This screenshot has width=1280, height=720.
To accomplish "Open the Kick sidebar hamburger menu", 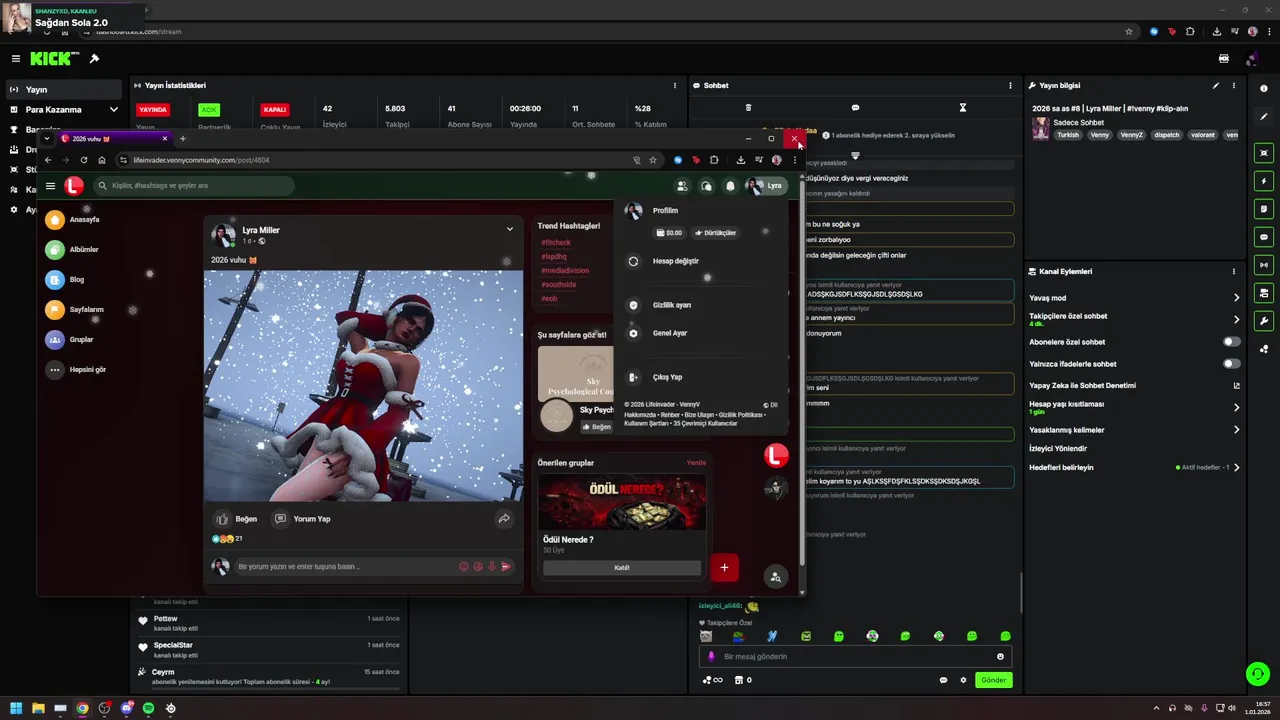I will [x=16, y=59].
